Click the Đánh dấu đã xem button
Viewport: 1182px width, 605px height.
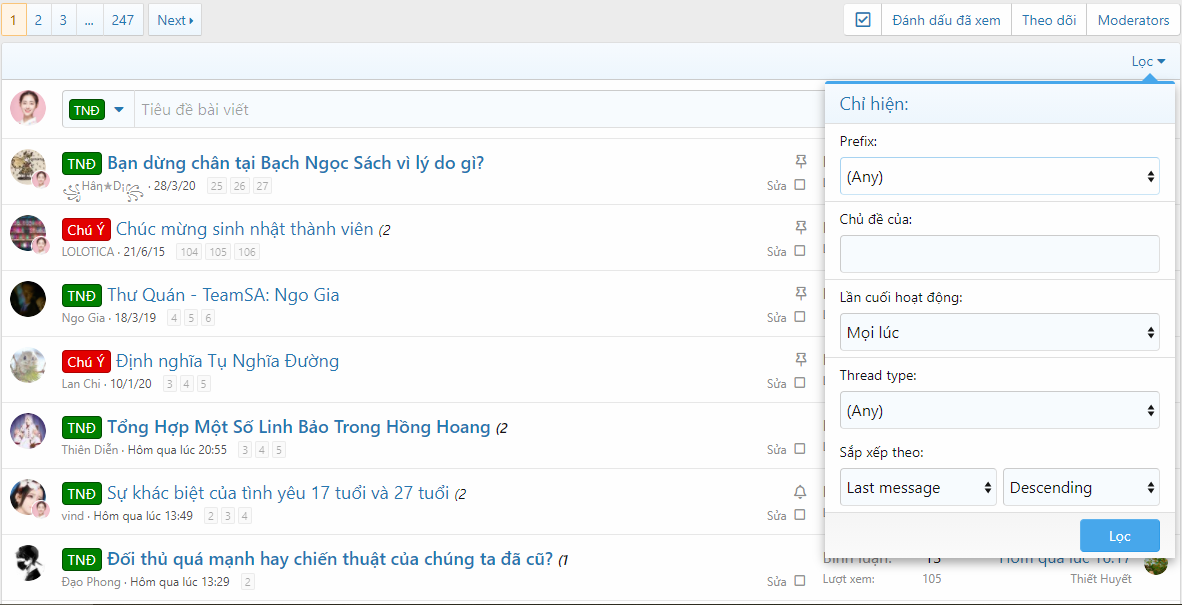[x=946, y=20]
